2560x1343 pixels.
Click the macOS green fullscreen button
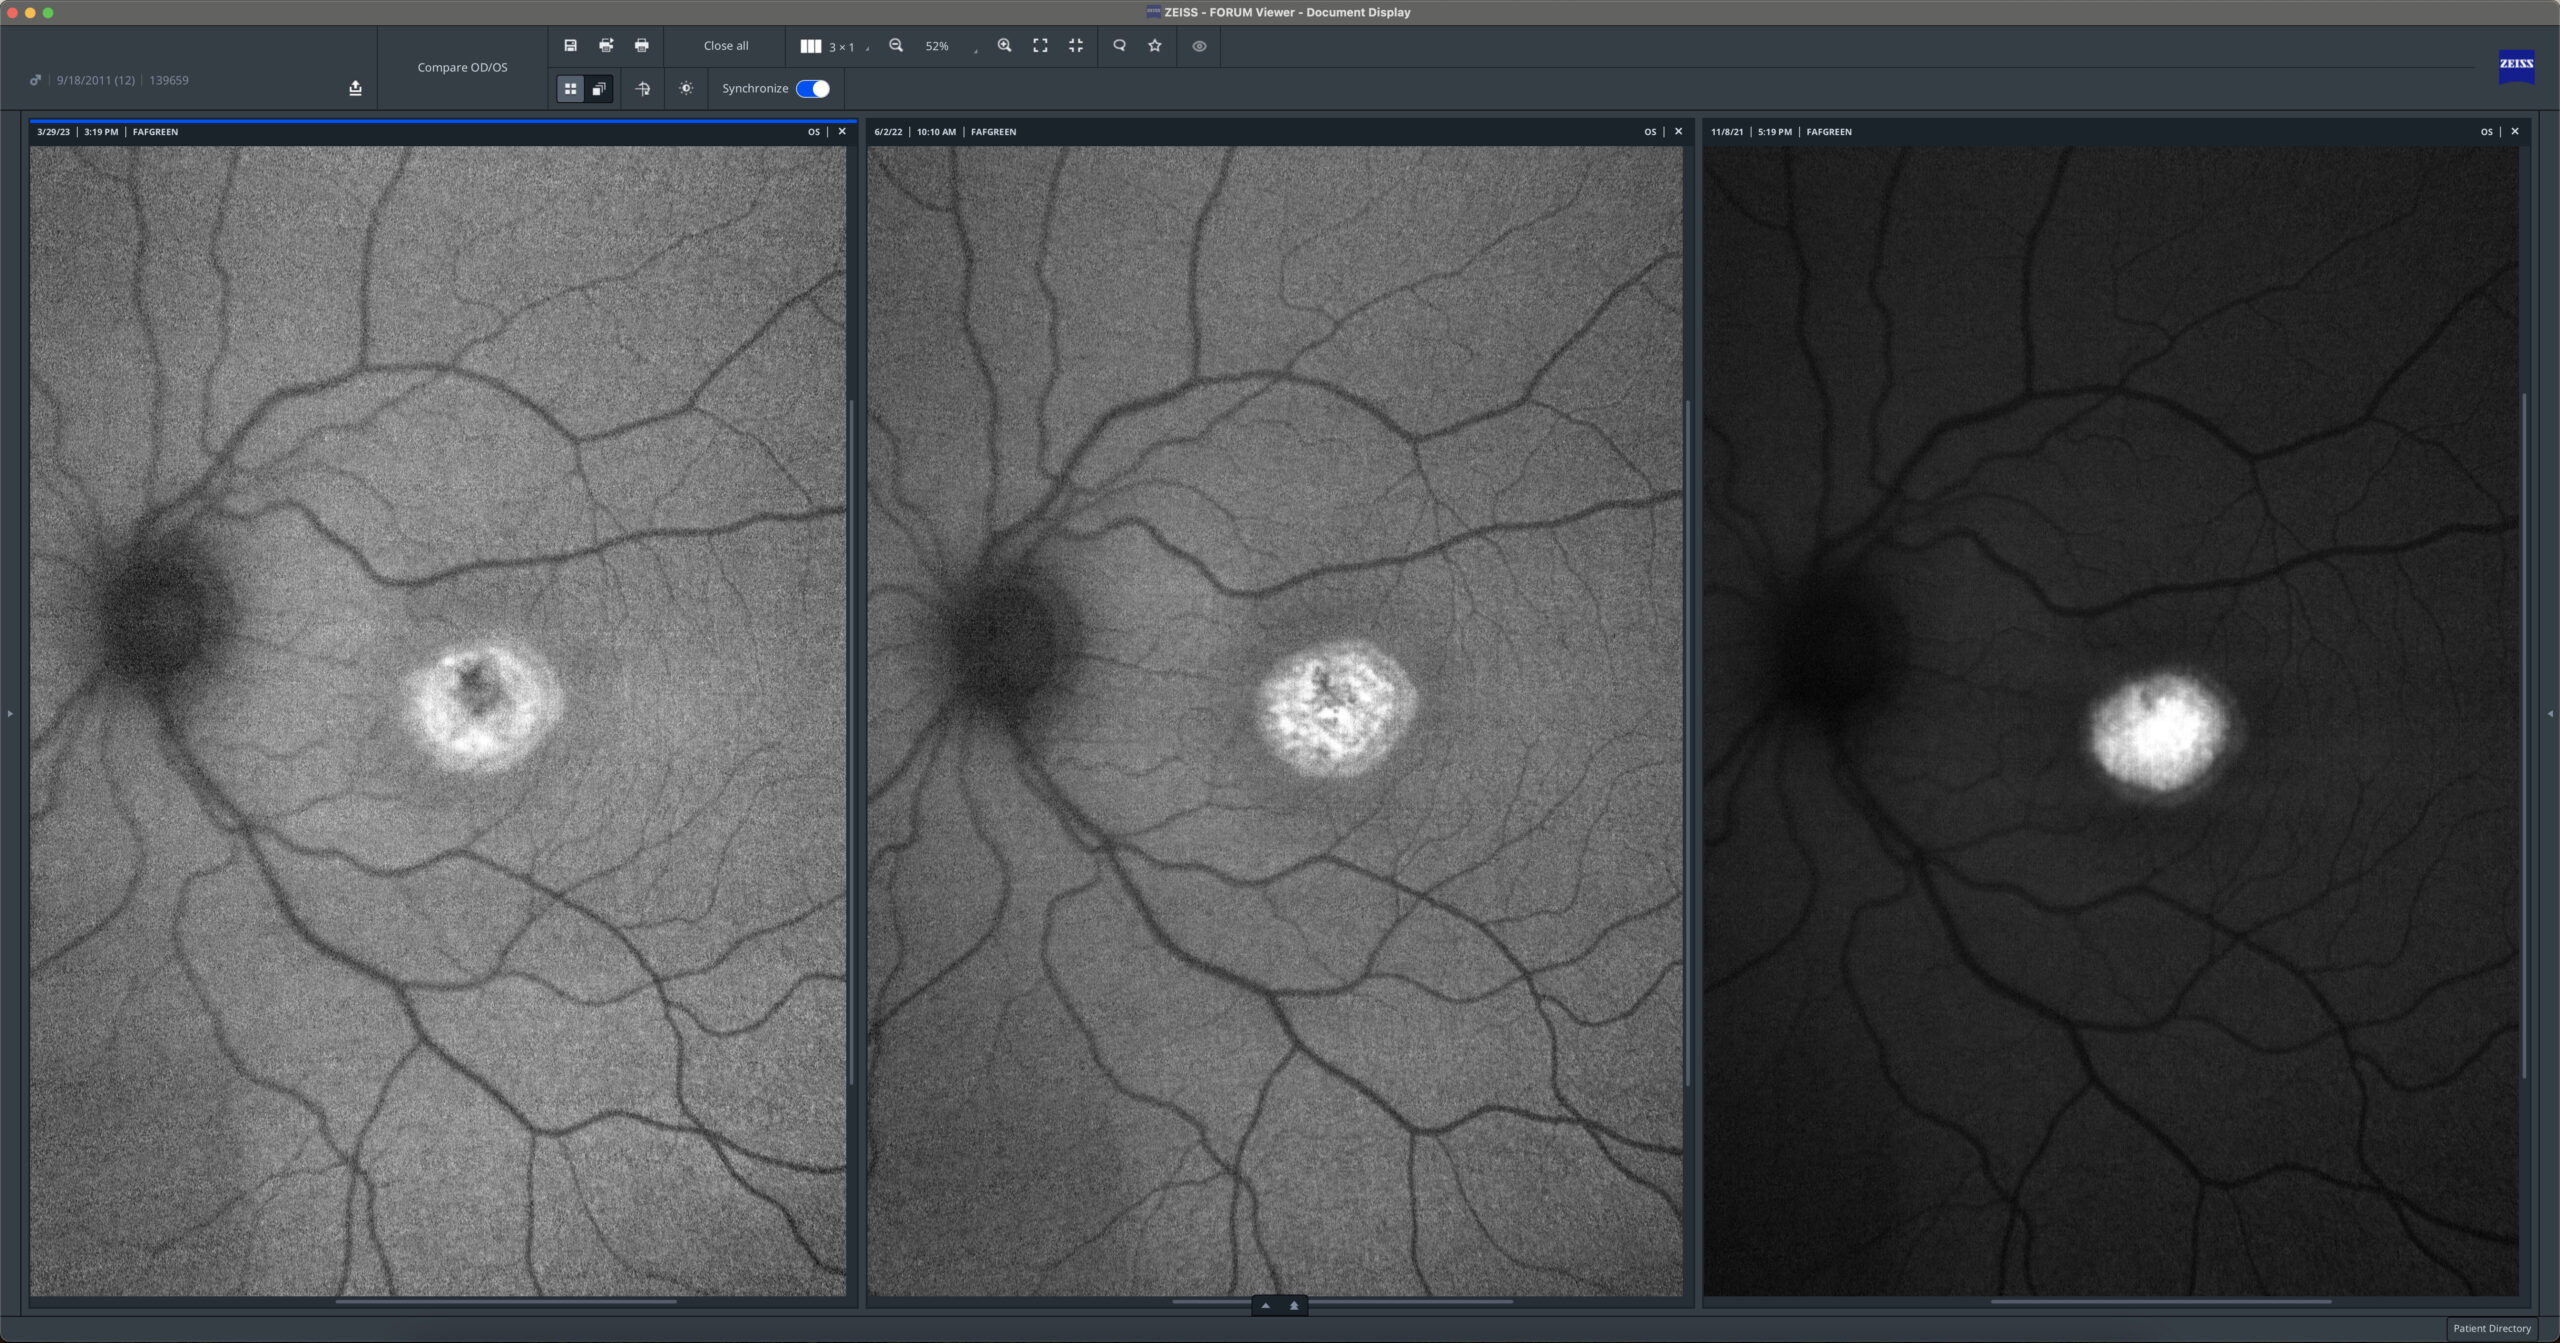pos(48,12)
